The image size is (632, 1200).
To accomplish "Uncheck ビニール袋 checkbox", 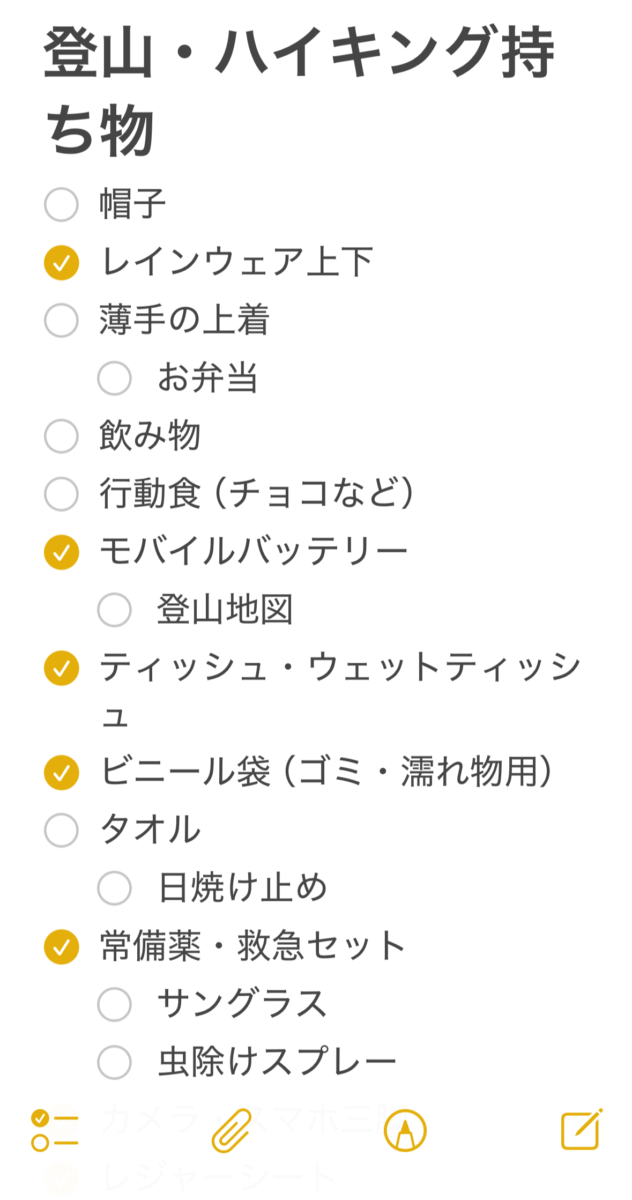I will pyautogui.click(x=62, y=772).
